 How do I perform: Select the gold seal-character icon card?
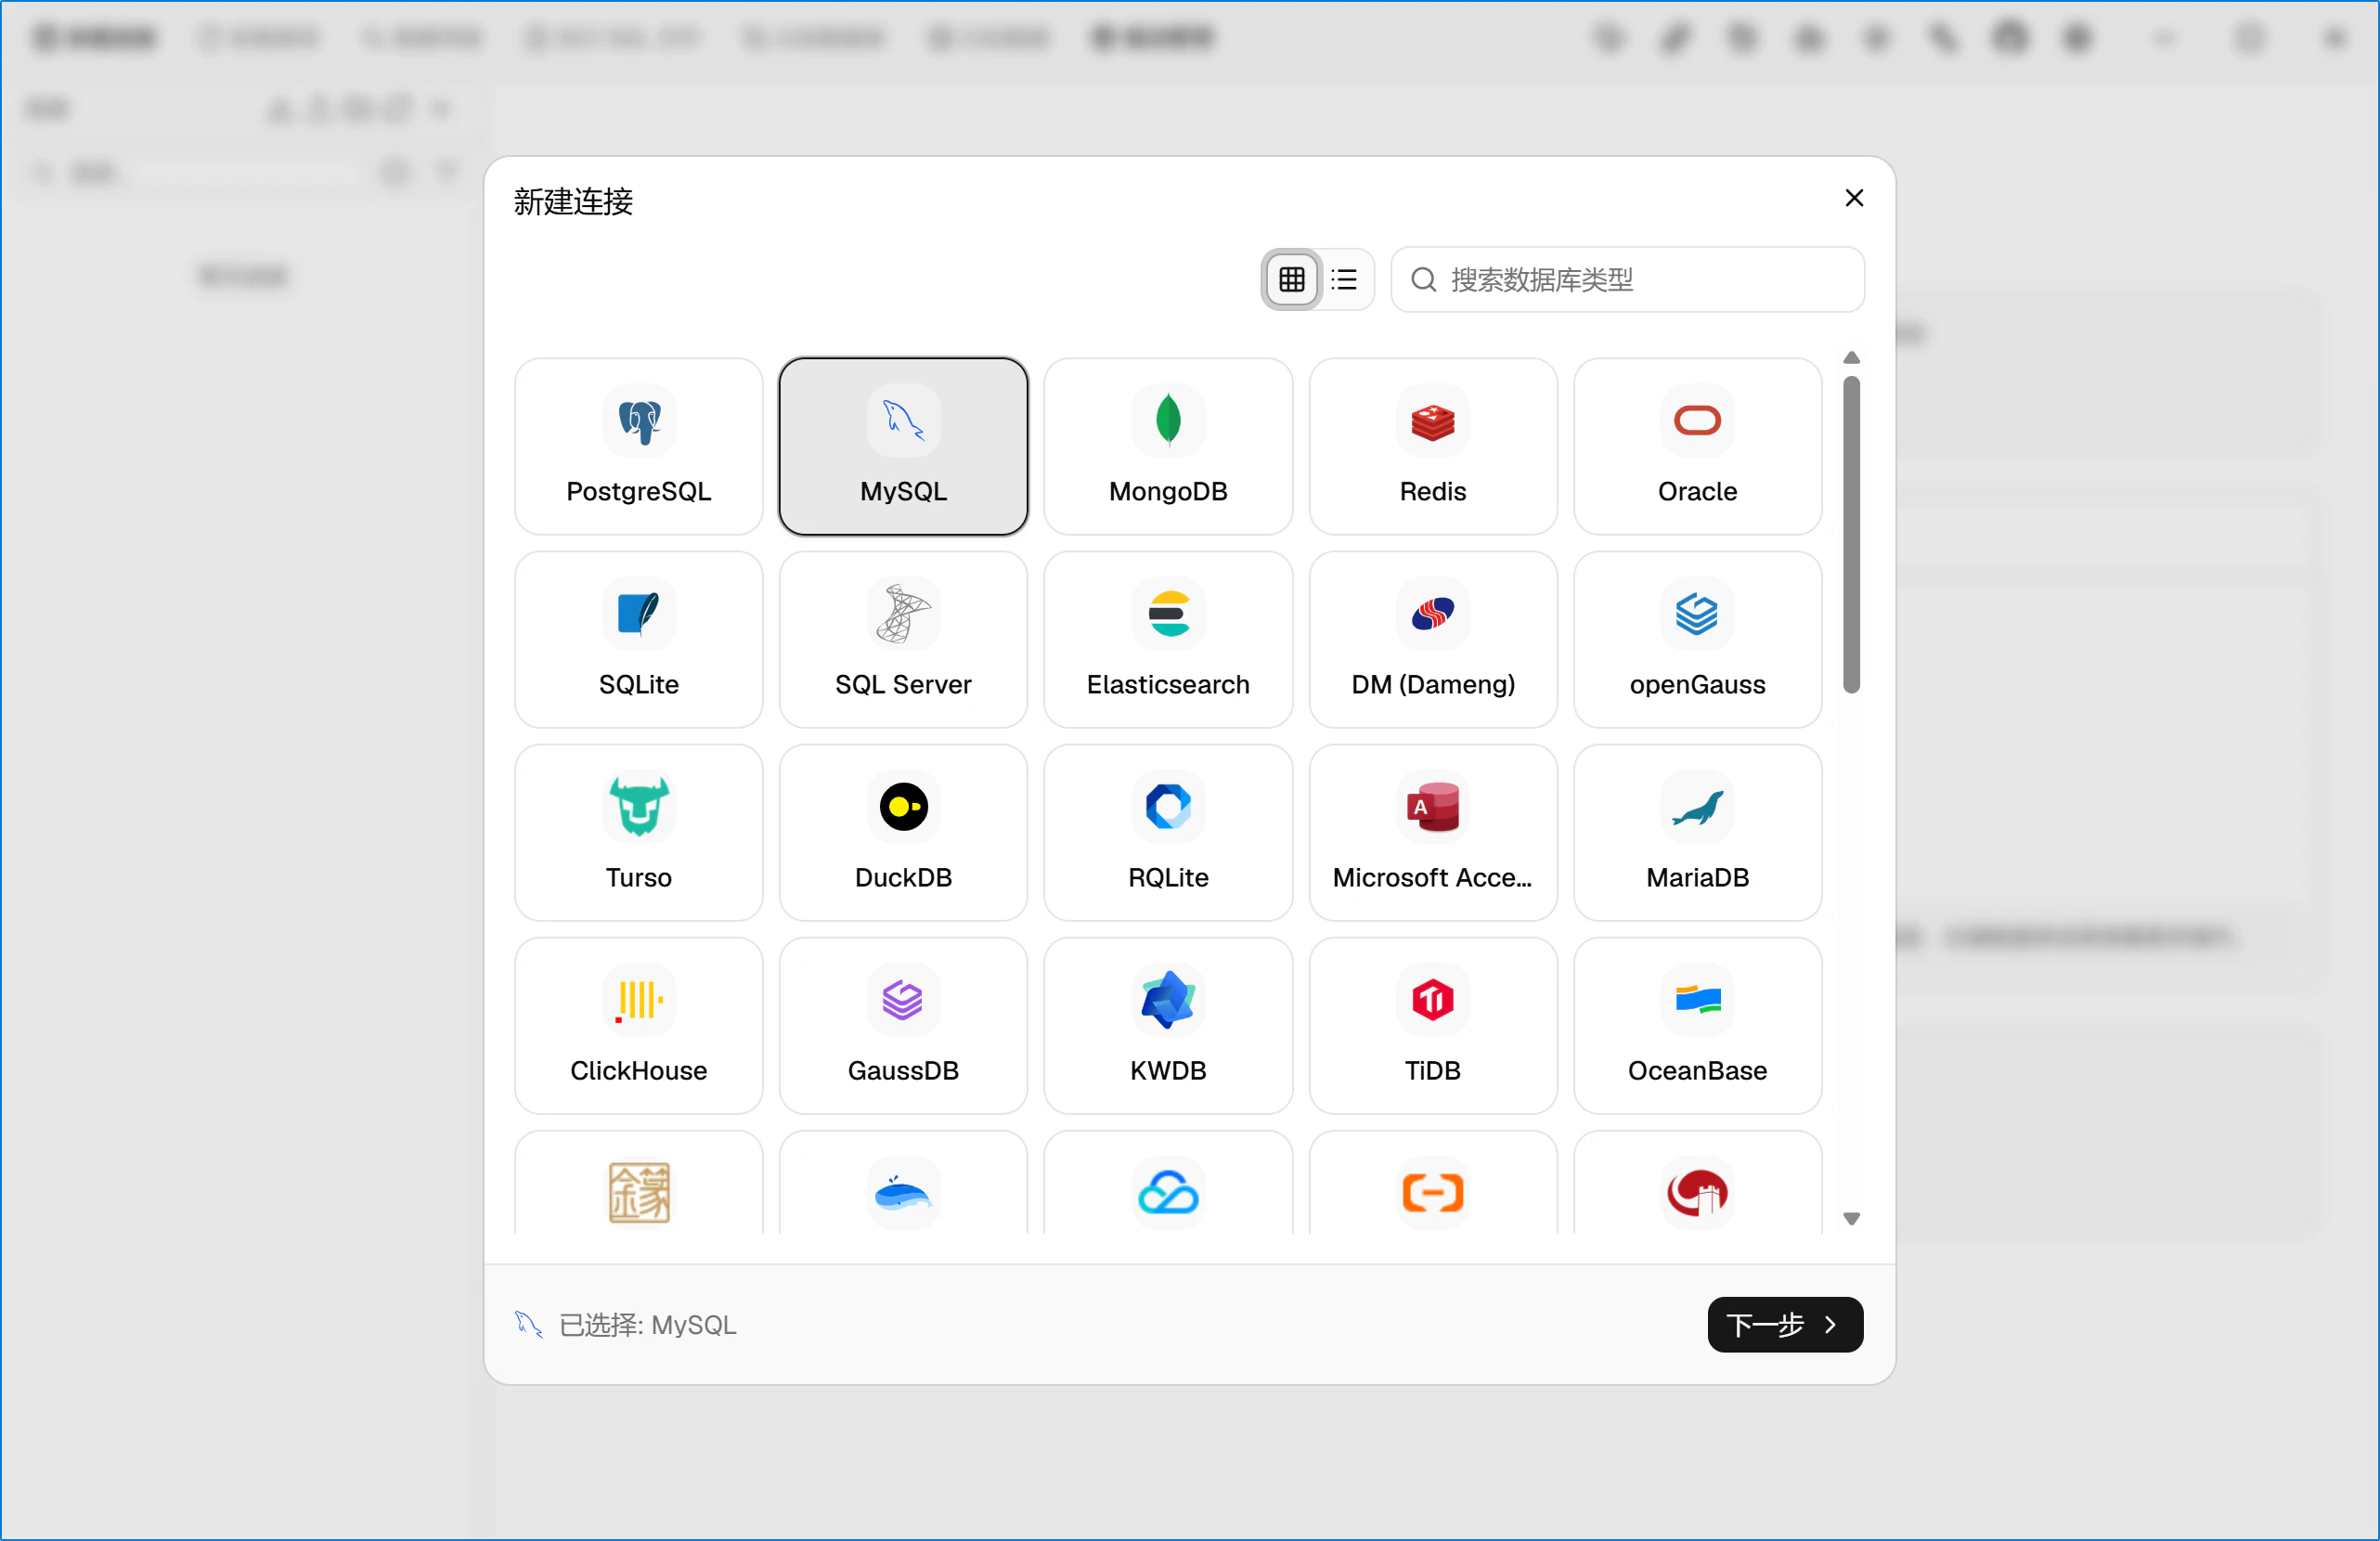(x=638, y=1182)
